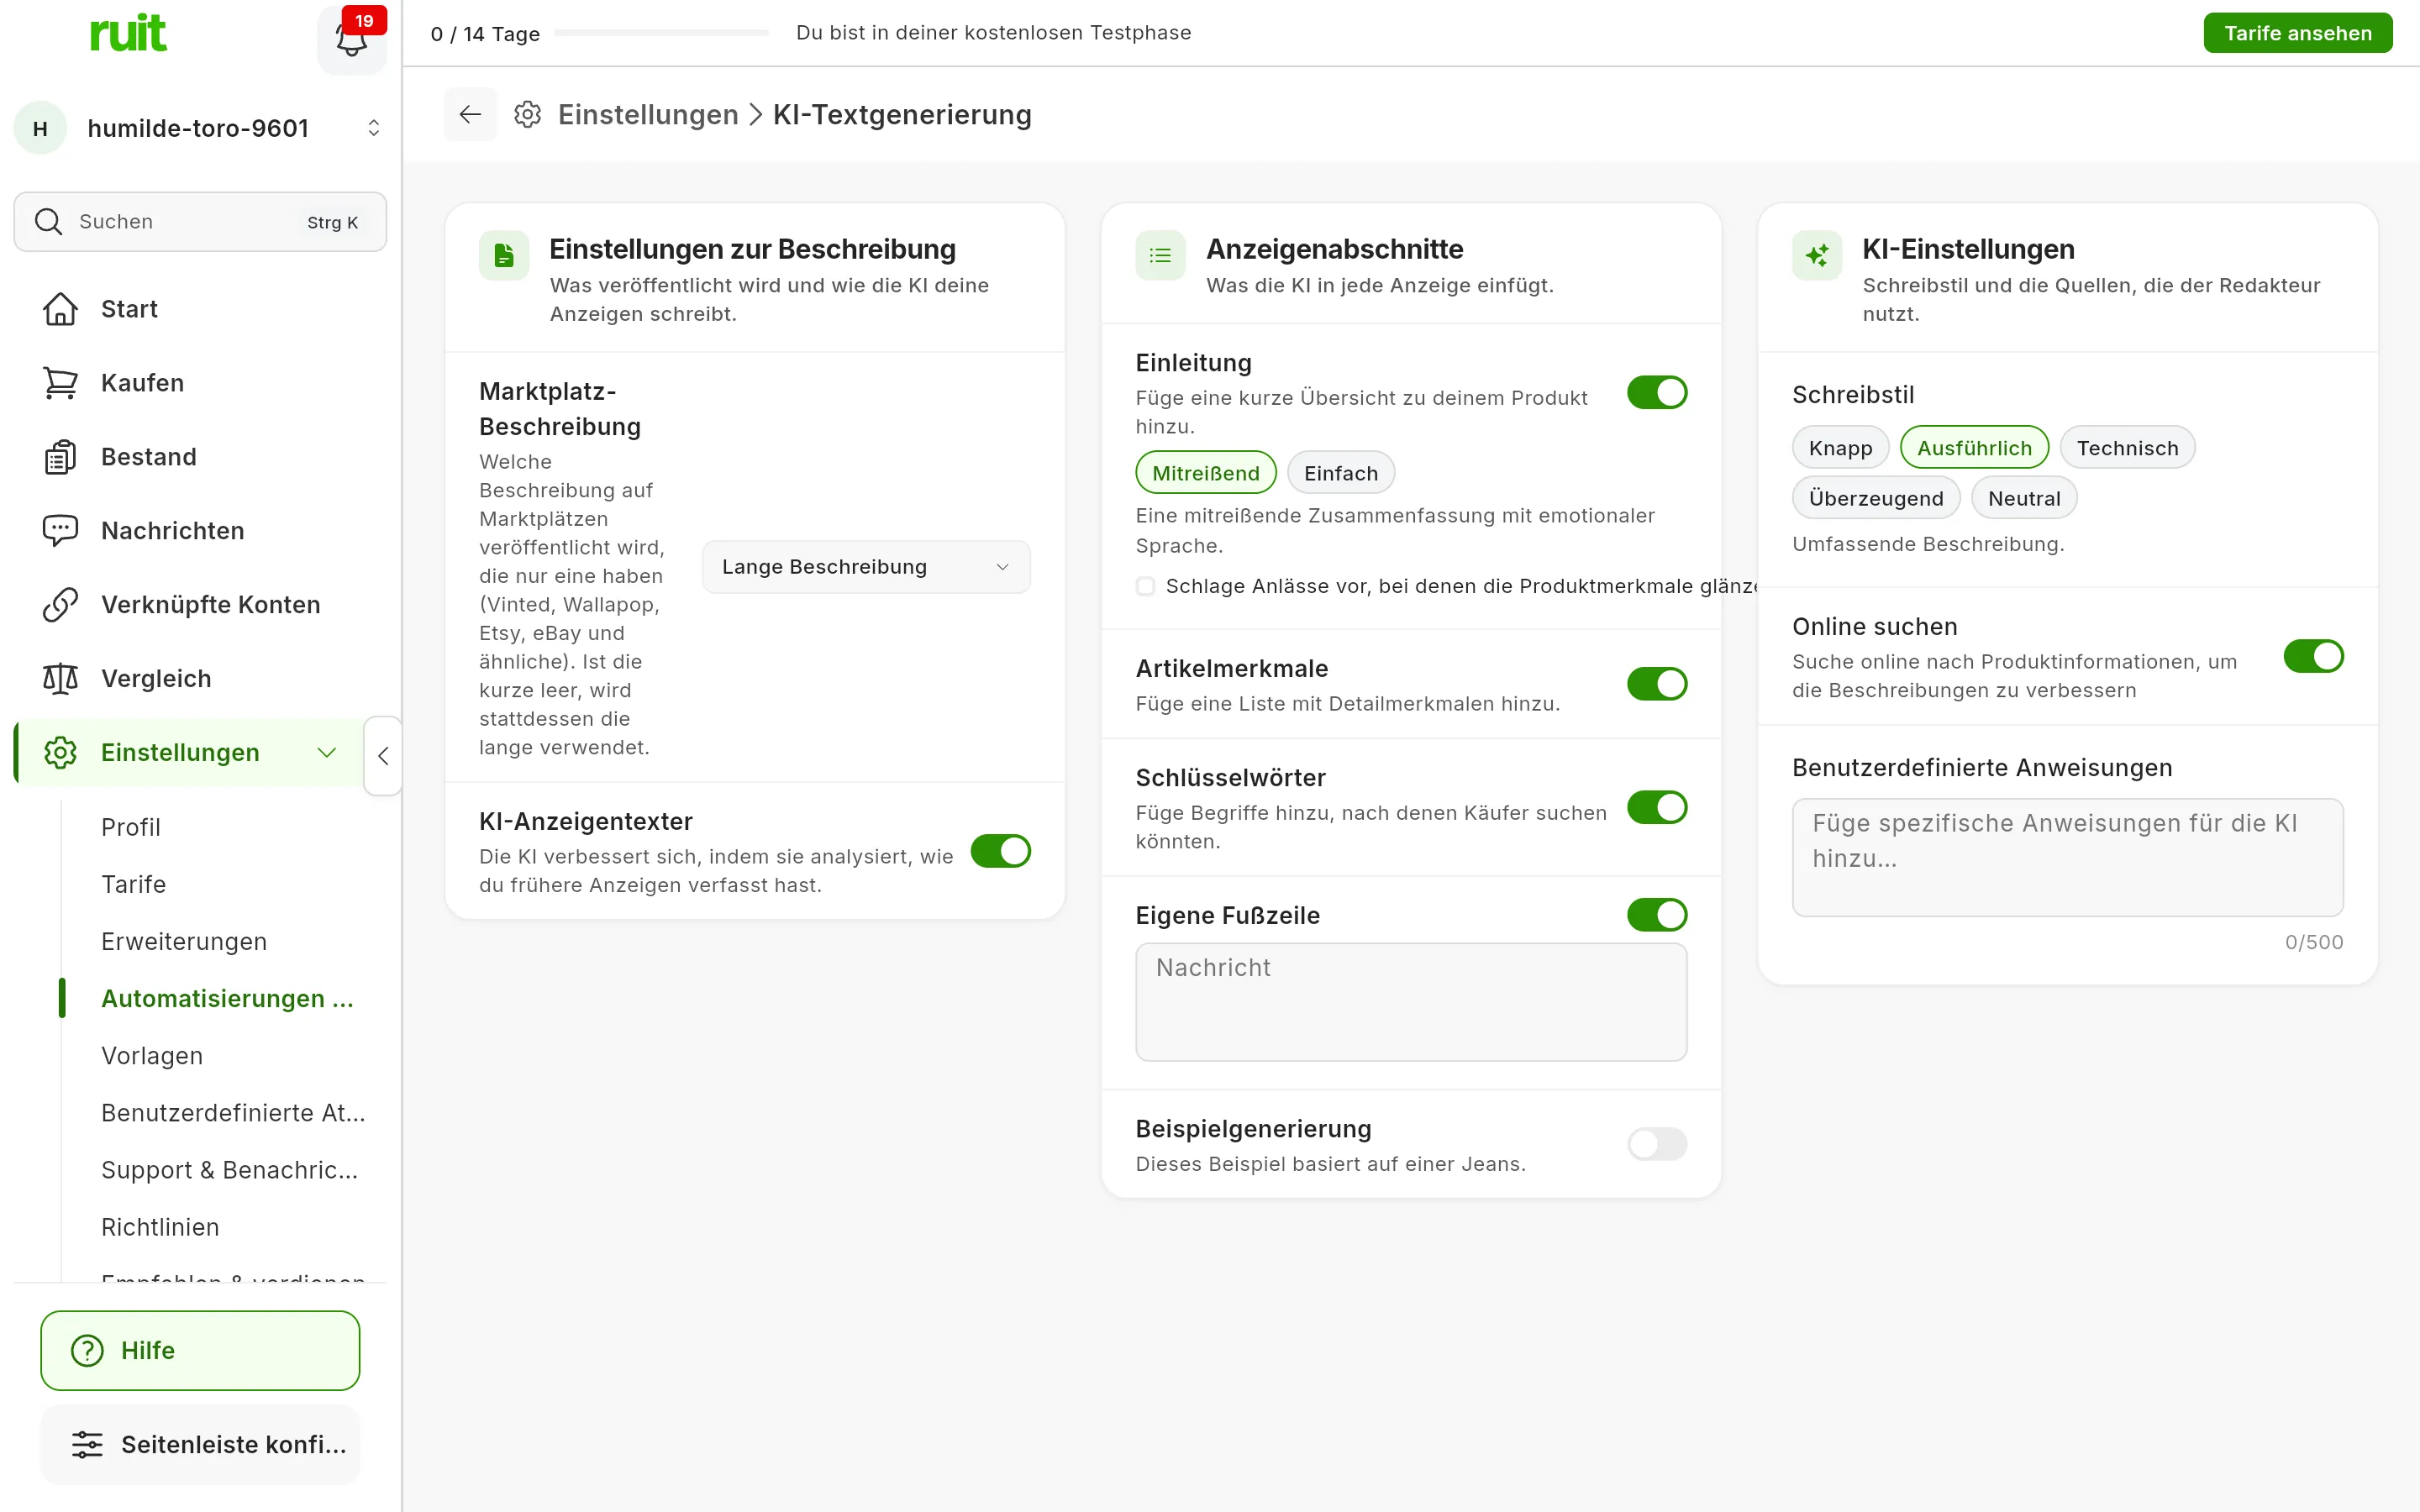2420x1512 pixels.
Task: Click the Seitenleiste konfigurieren sliders icon
Action: coord(87,1444)
